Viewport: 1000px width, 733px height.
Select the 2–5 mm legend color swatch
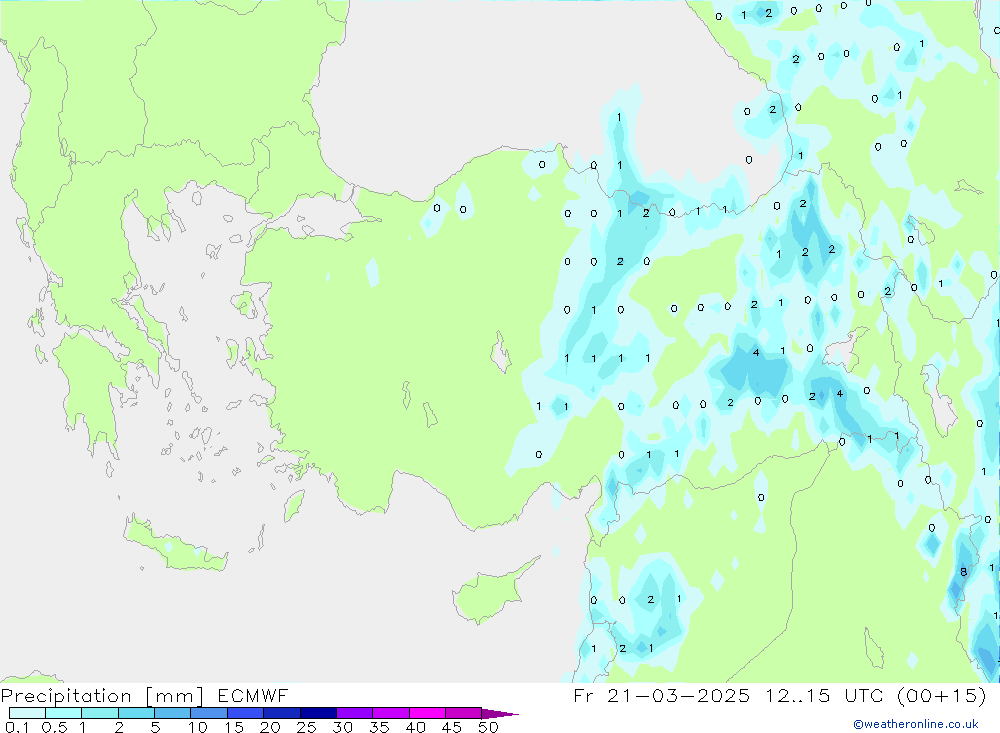point(136,713)
